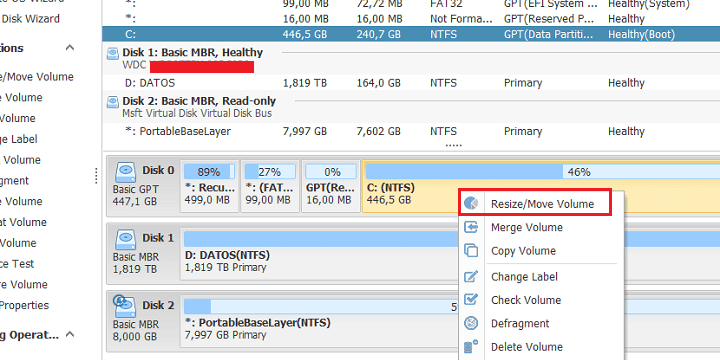720x360 pixels.
Task: Click Move Volume in the left sidebar
Action: (37, 77)
